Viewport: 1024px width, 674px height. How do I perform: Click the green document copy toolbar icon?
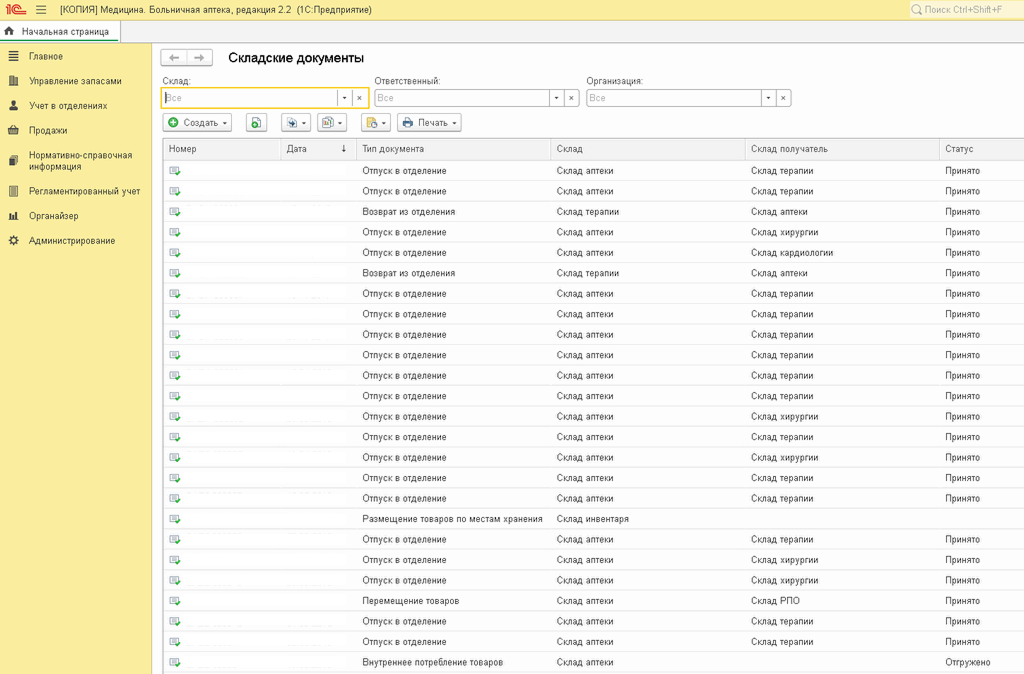click(256, 123)
